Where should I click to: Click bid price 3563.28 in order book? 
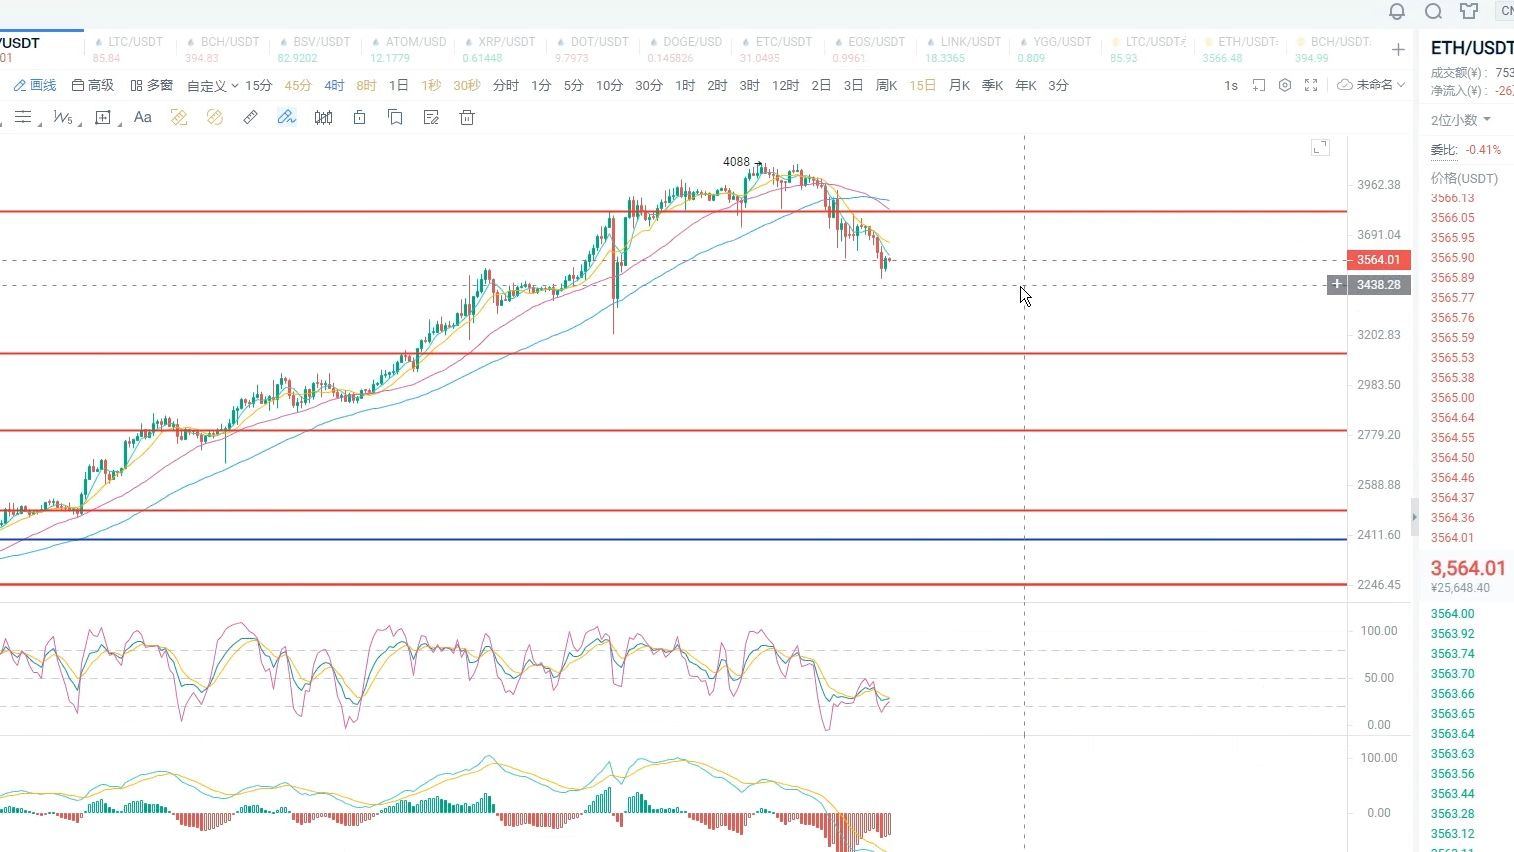1452,814
